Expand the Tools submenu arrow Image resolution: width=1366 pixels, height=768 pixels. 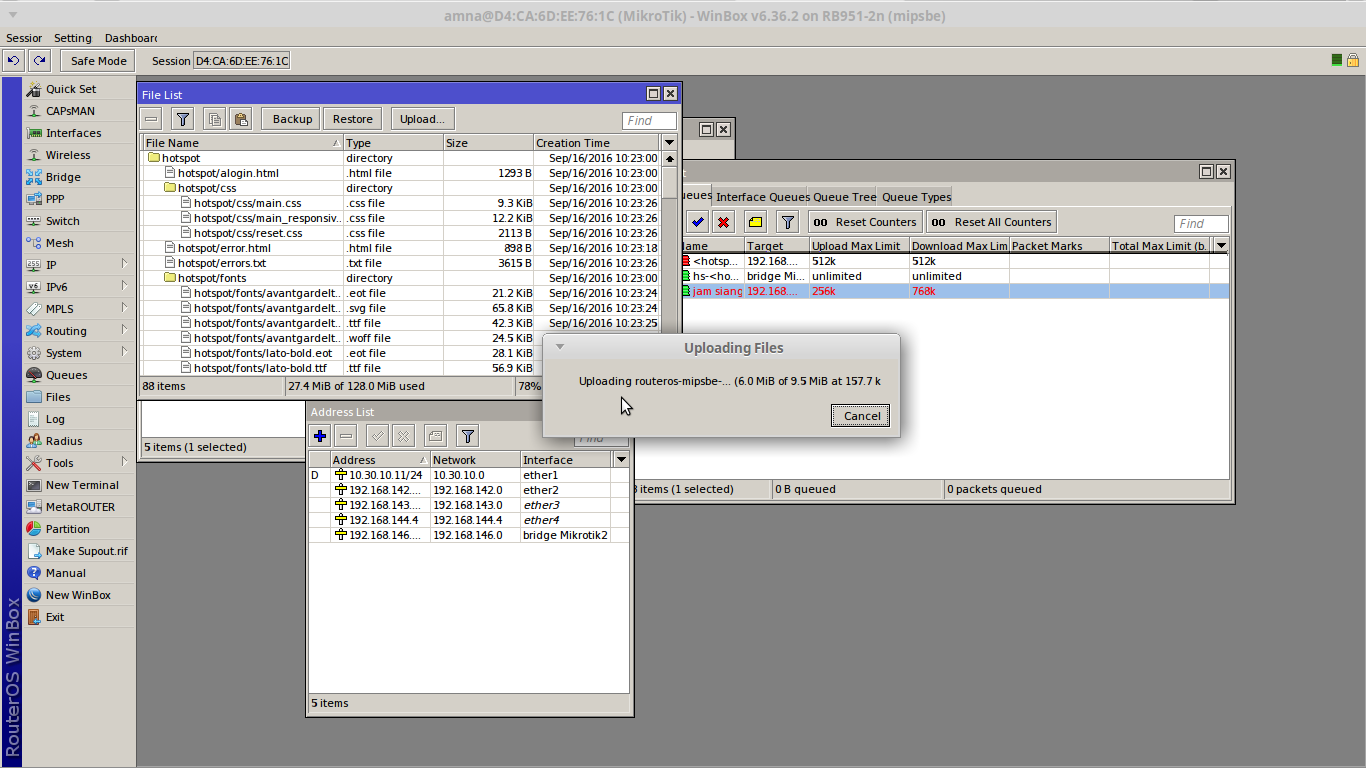click(124, 462)
